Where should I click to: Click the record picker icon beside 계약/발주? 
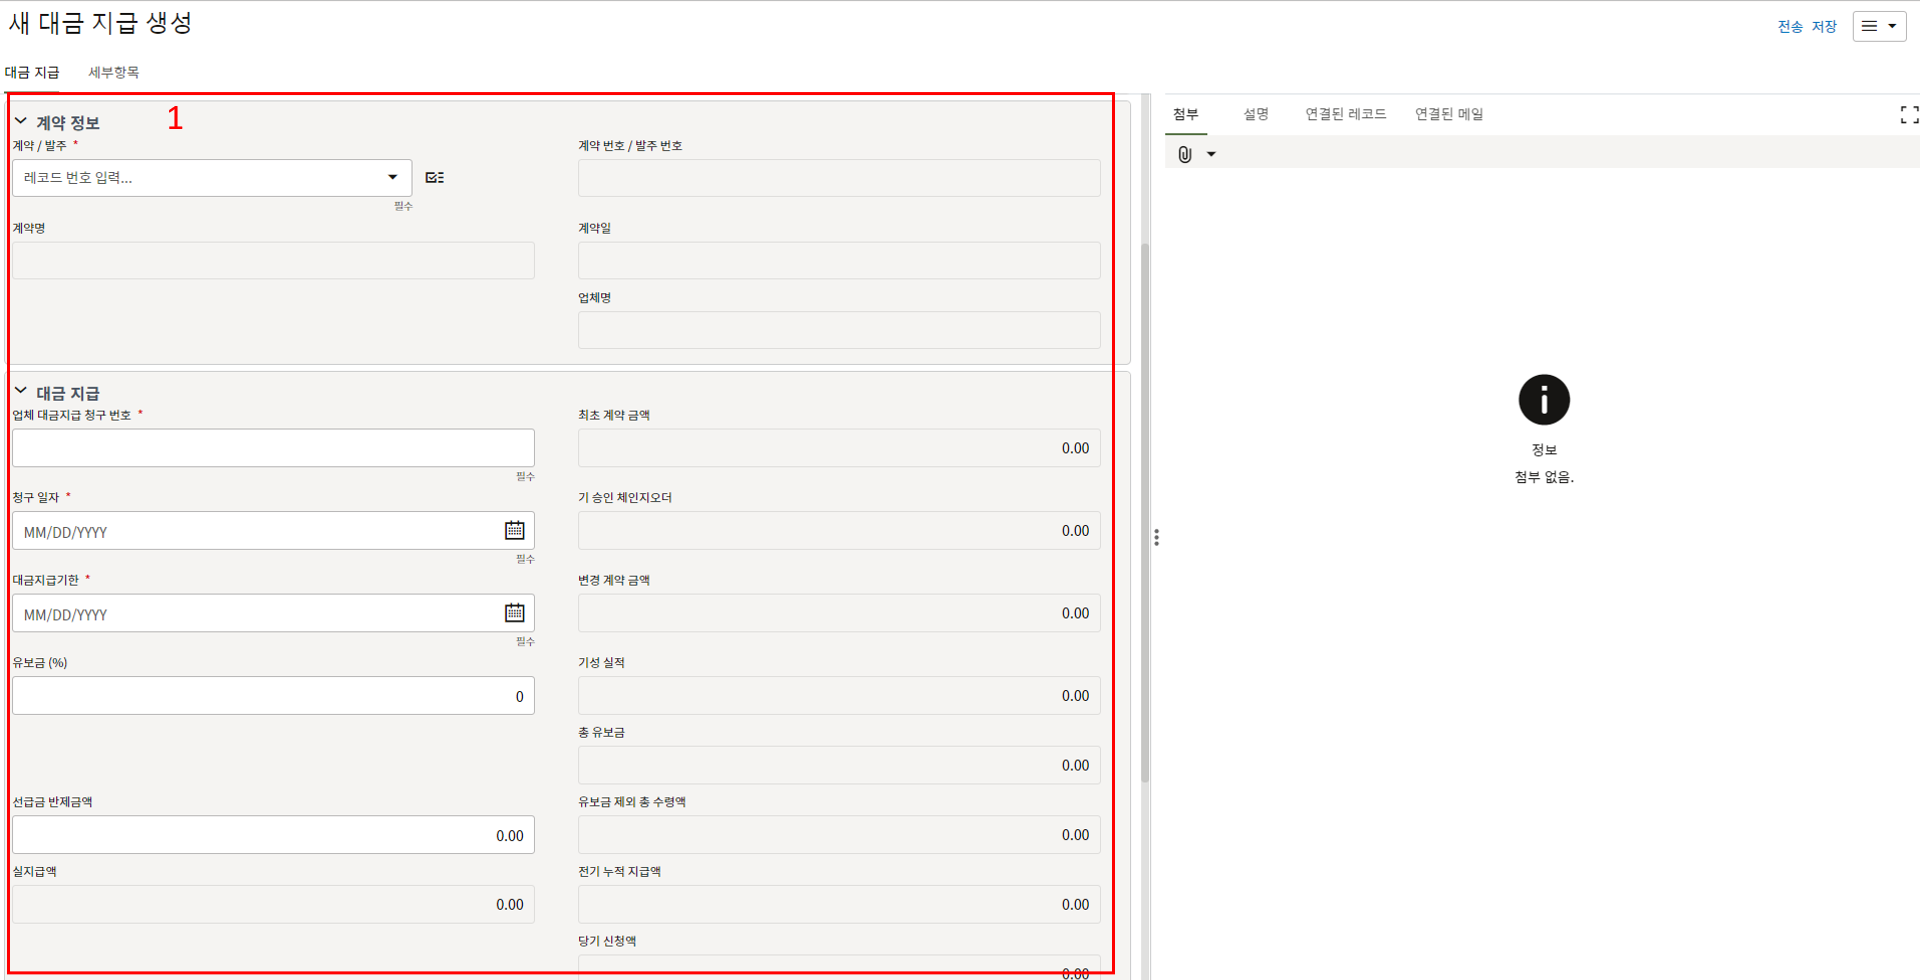tap(434, 178)
